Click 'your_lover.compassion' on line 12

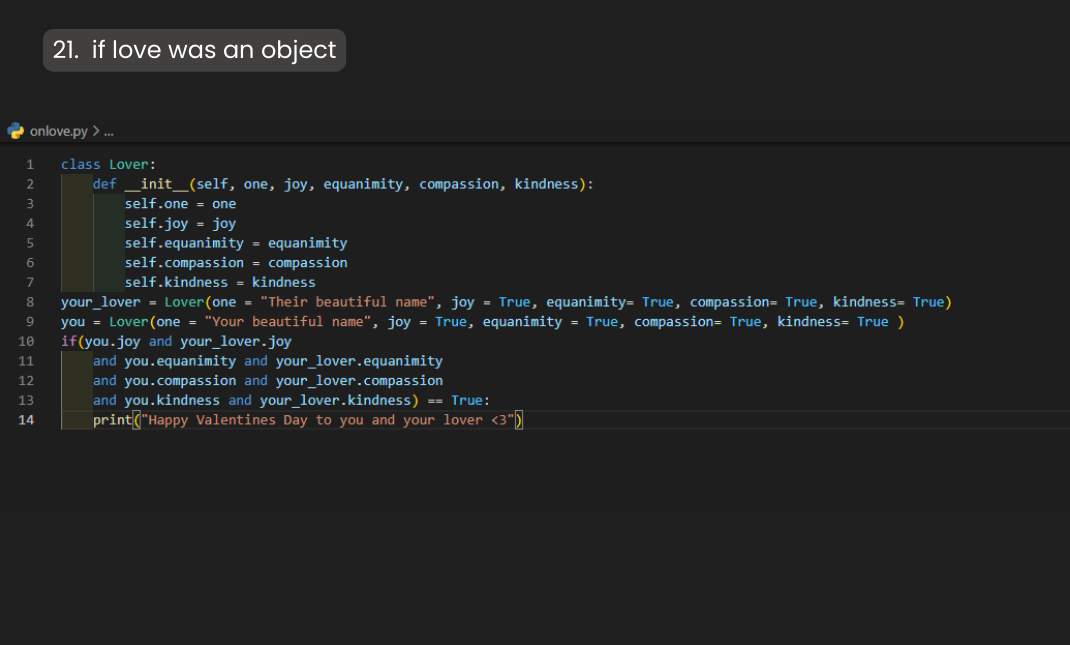tap(359, 381)
